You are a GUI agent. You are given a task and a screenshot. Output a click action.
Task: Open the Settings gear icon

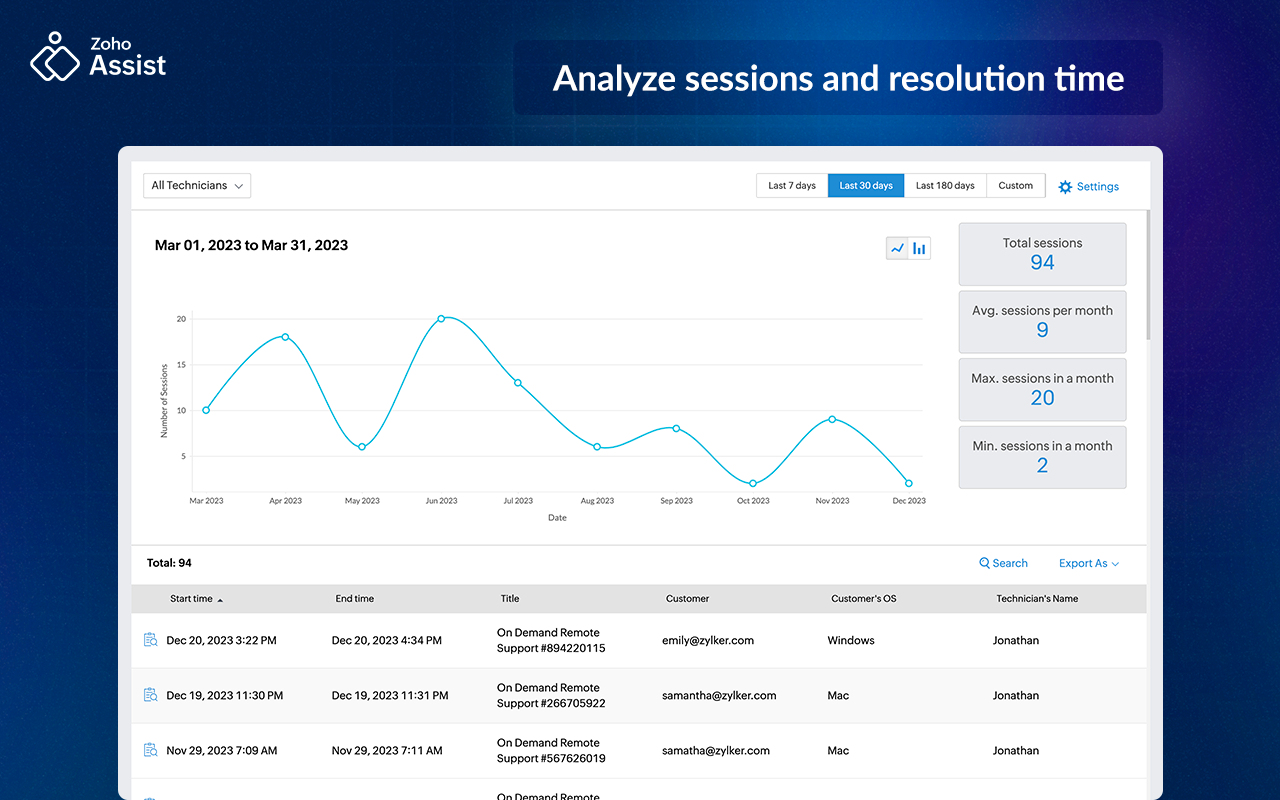[1065, 187]
